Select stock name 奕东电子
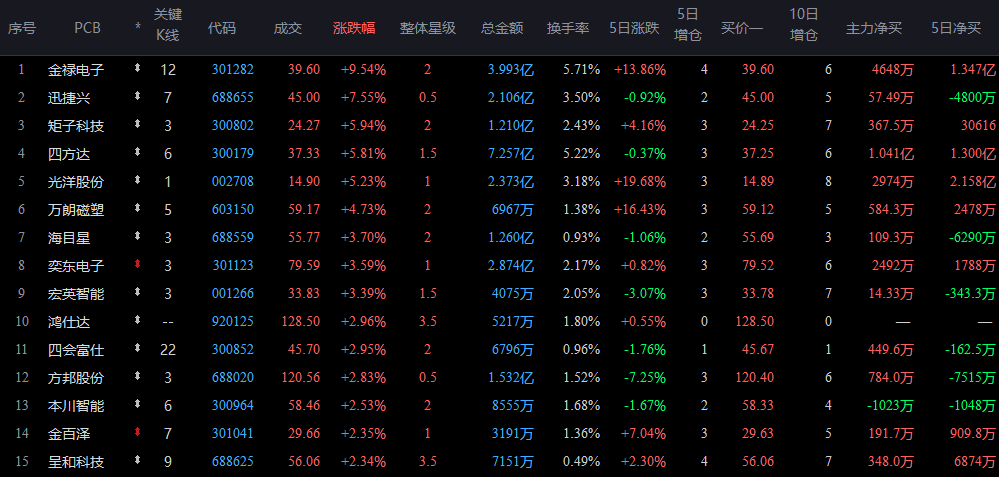999x477 pixels. pos(76,266)
